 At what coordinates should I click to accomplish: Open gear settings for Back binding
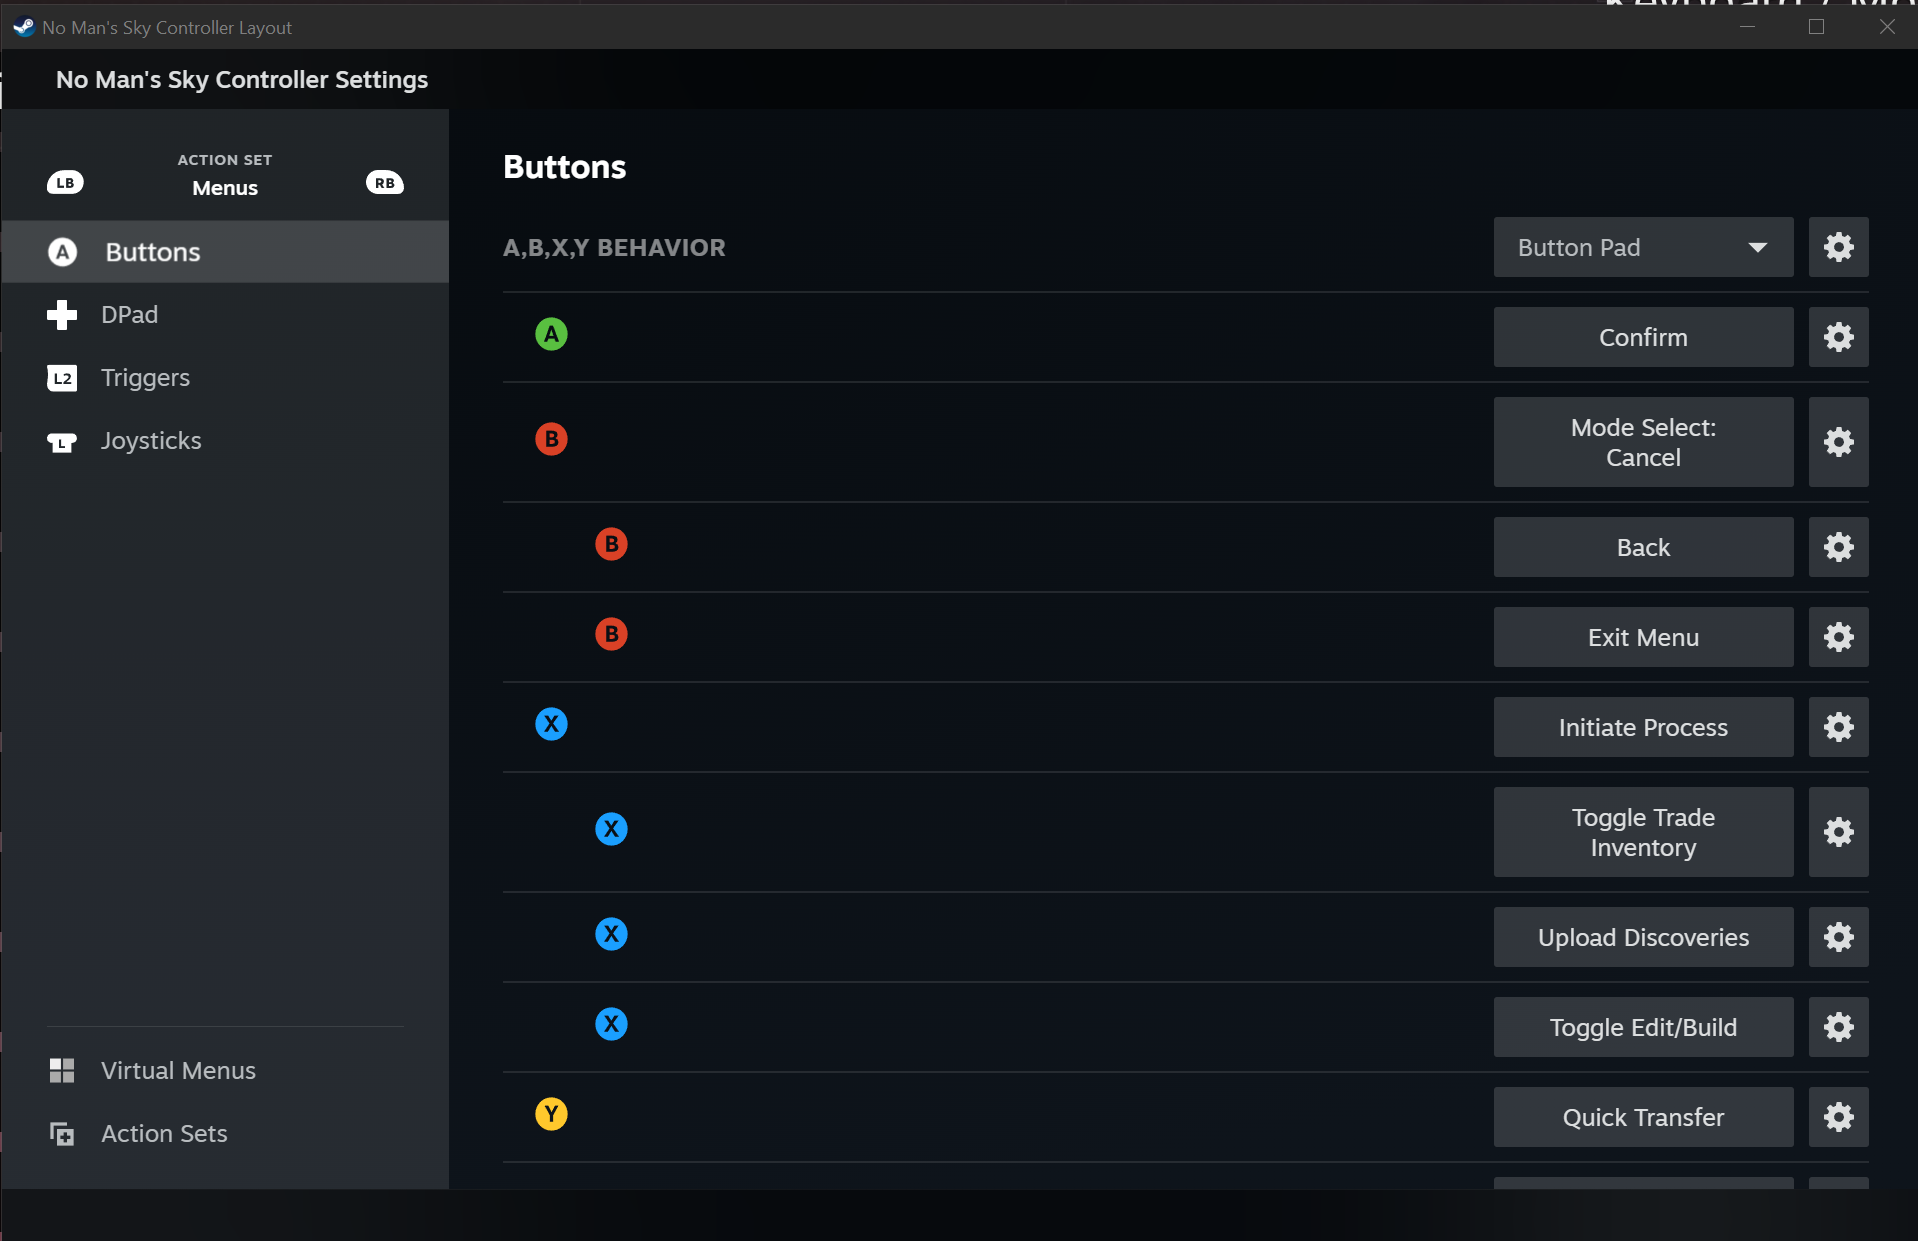click(1838, 547)
